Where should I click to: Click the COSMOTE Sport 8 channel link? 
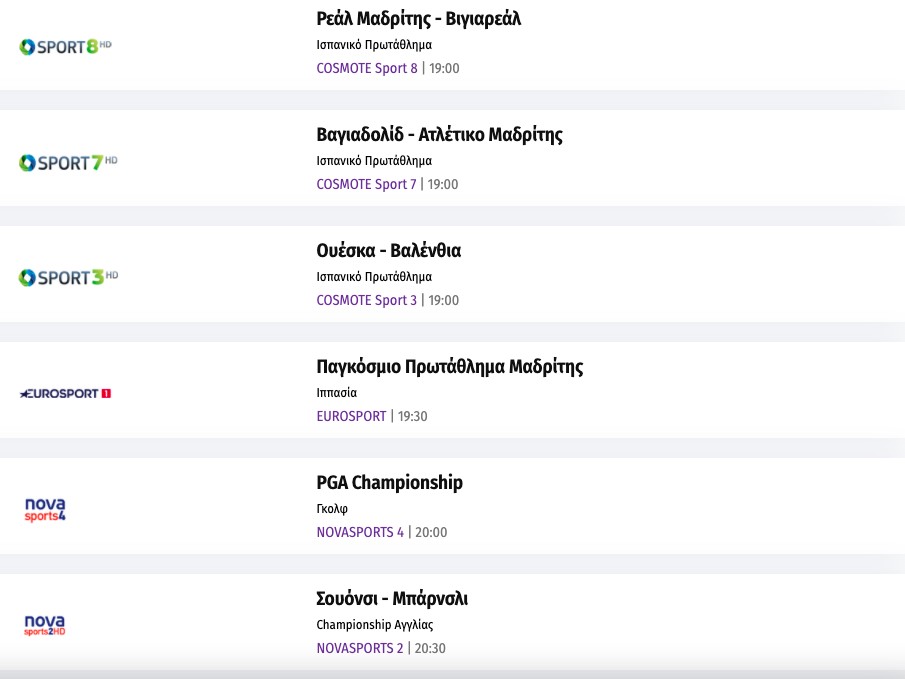366,68
